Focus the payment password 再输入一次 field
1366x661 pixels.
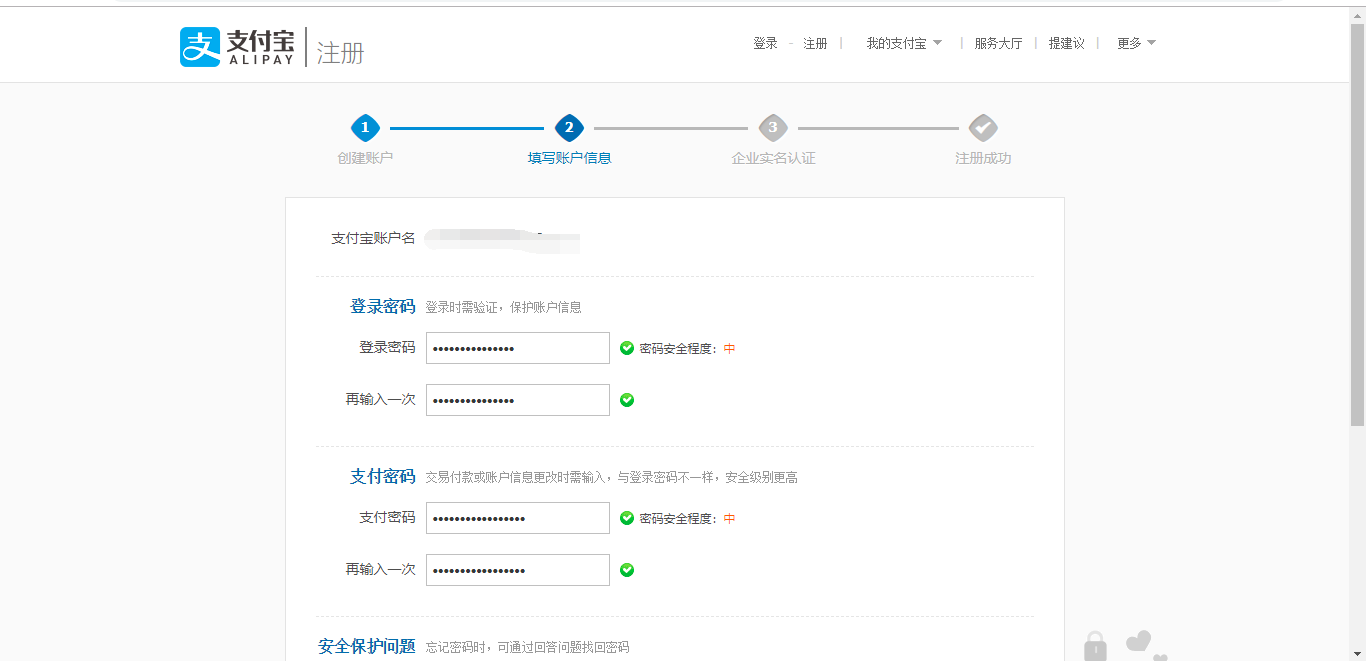[x=517, y=570]
